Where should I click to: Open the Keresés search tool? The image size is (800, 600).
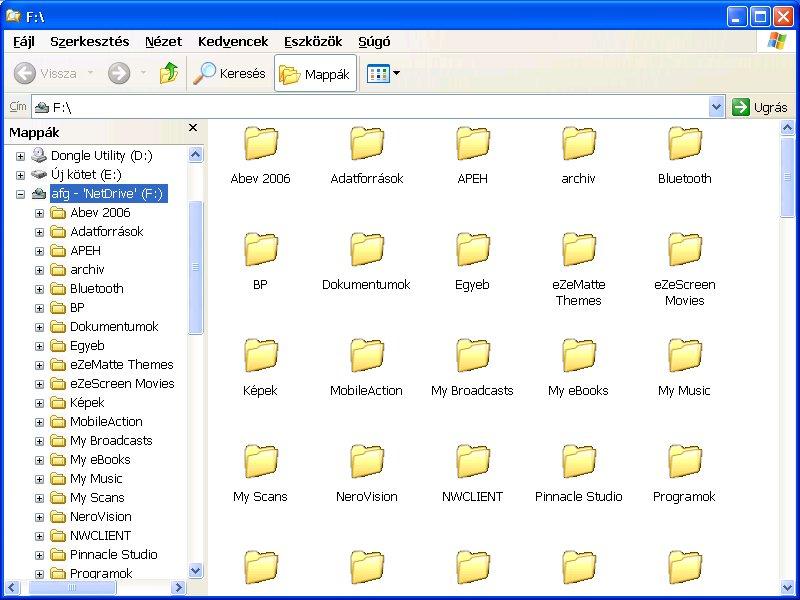pos(230,73)
